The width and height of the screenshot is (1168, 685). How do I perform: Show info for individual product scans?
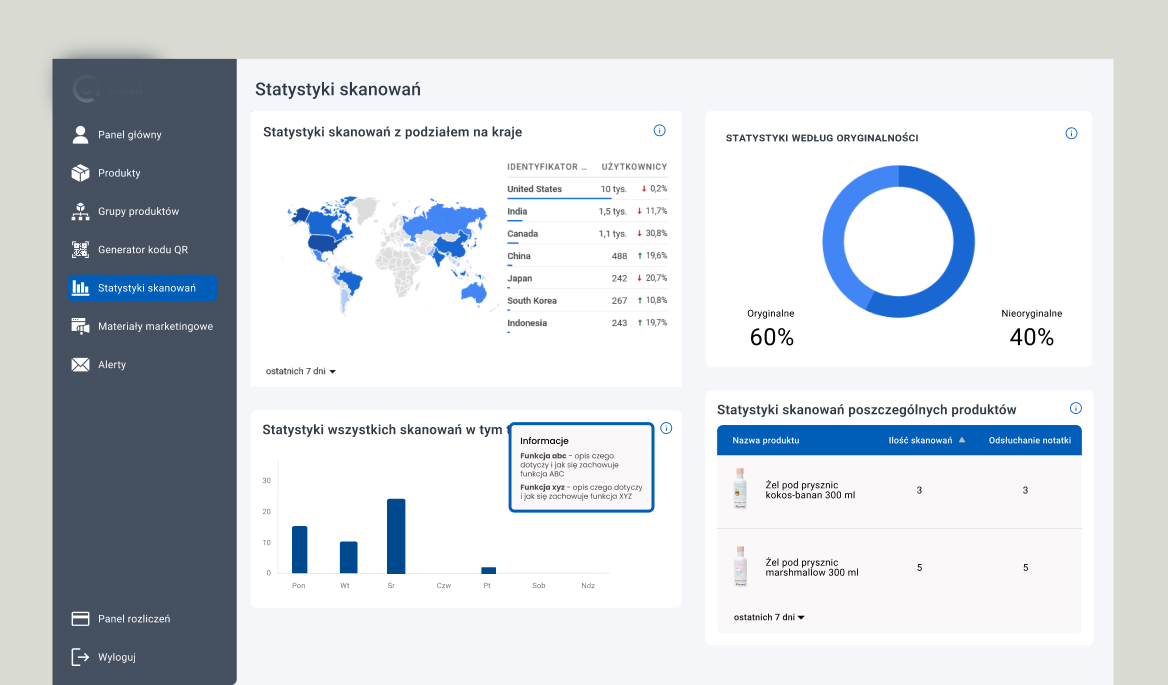tap(1076, 408)
